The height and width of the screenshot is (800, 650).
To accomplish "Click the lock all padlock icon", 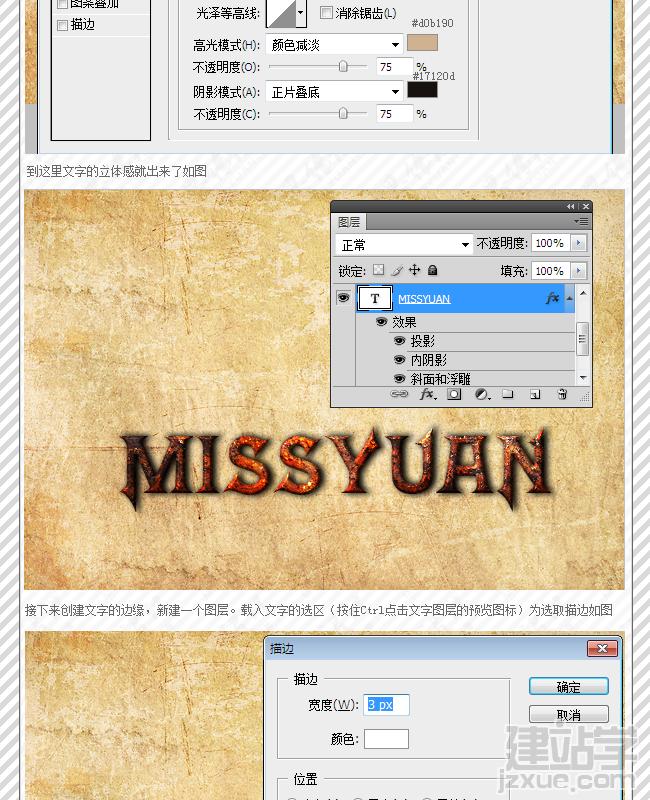I will point(433,270).
